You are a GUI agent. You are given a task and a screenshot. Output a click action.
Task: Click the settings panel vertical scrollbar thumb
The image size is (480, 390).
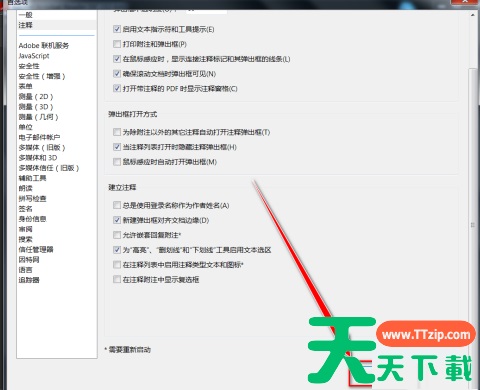[x=473, y=225]
